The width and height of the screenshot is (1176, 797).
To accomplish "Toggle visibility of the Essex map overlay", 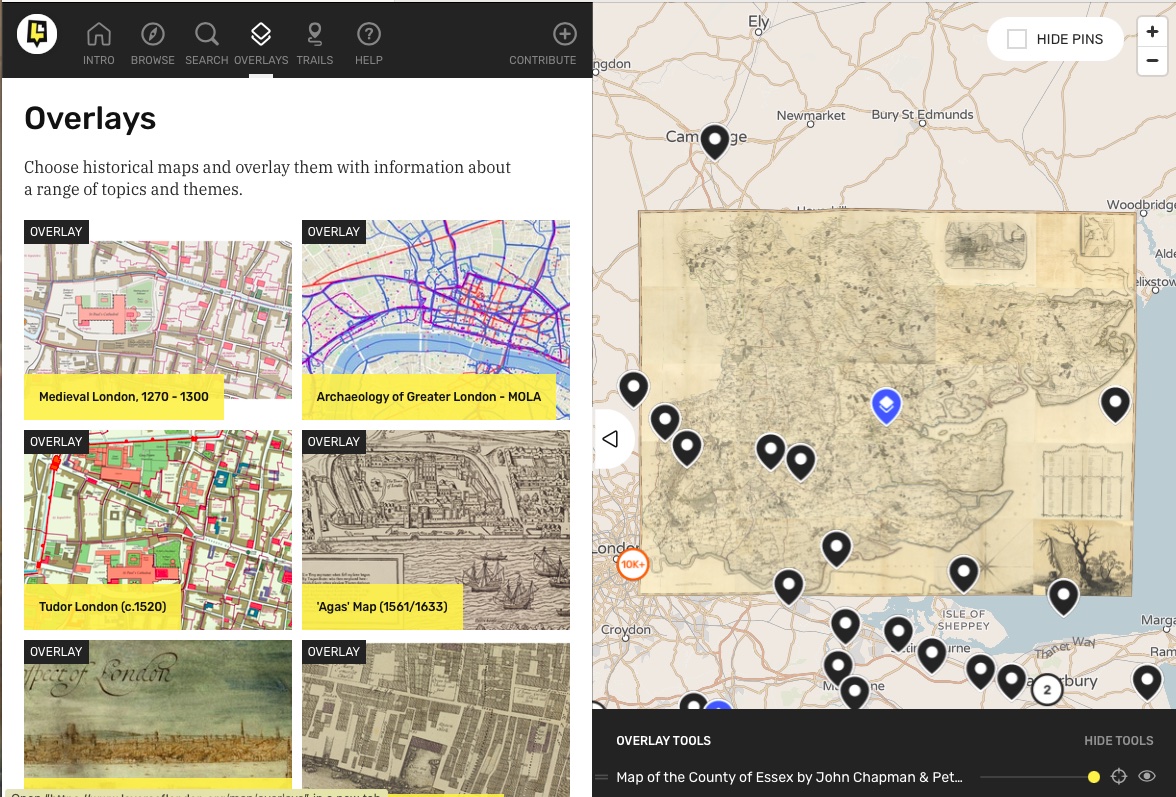I will tap(1148, 776).
